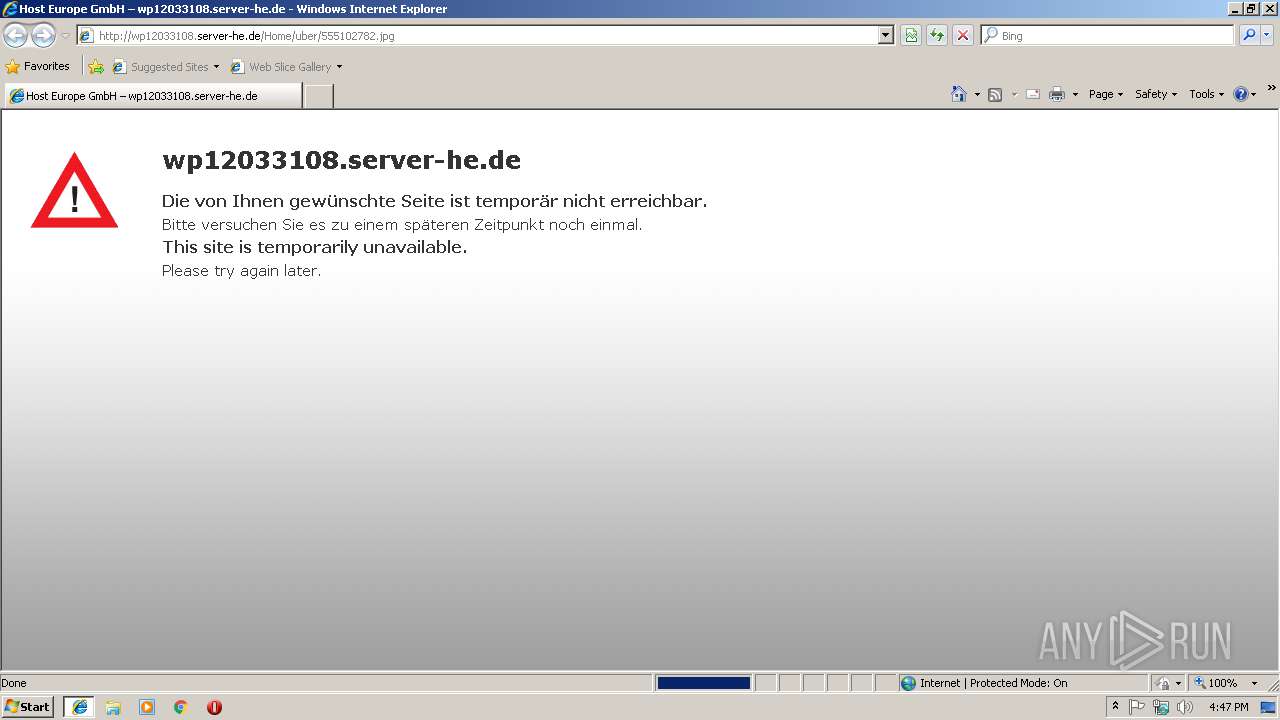
Task: Click the 'Bitte versuchen Sie es' line
Action: [x=402, y=225]
